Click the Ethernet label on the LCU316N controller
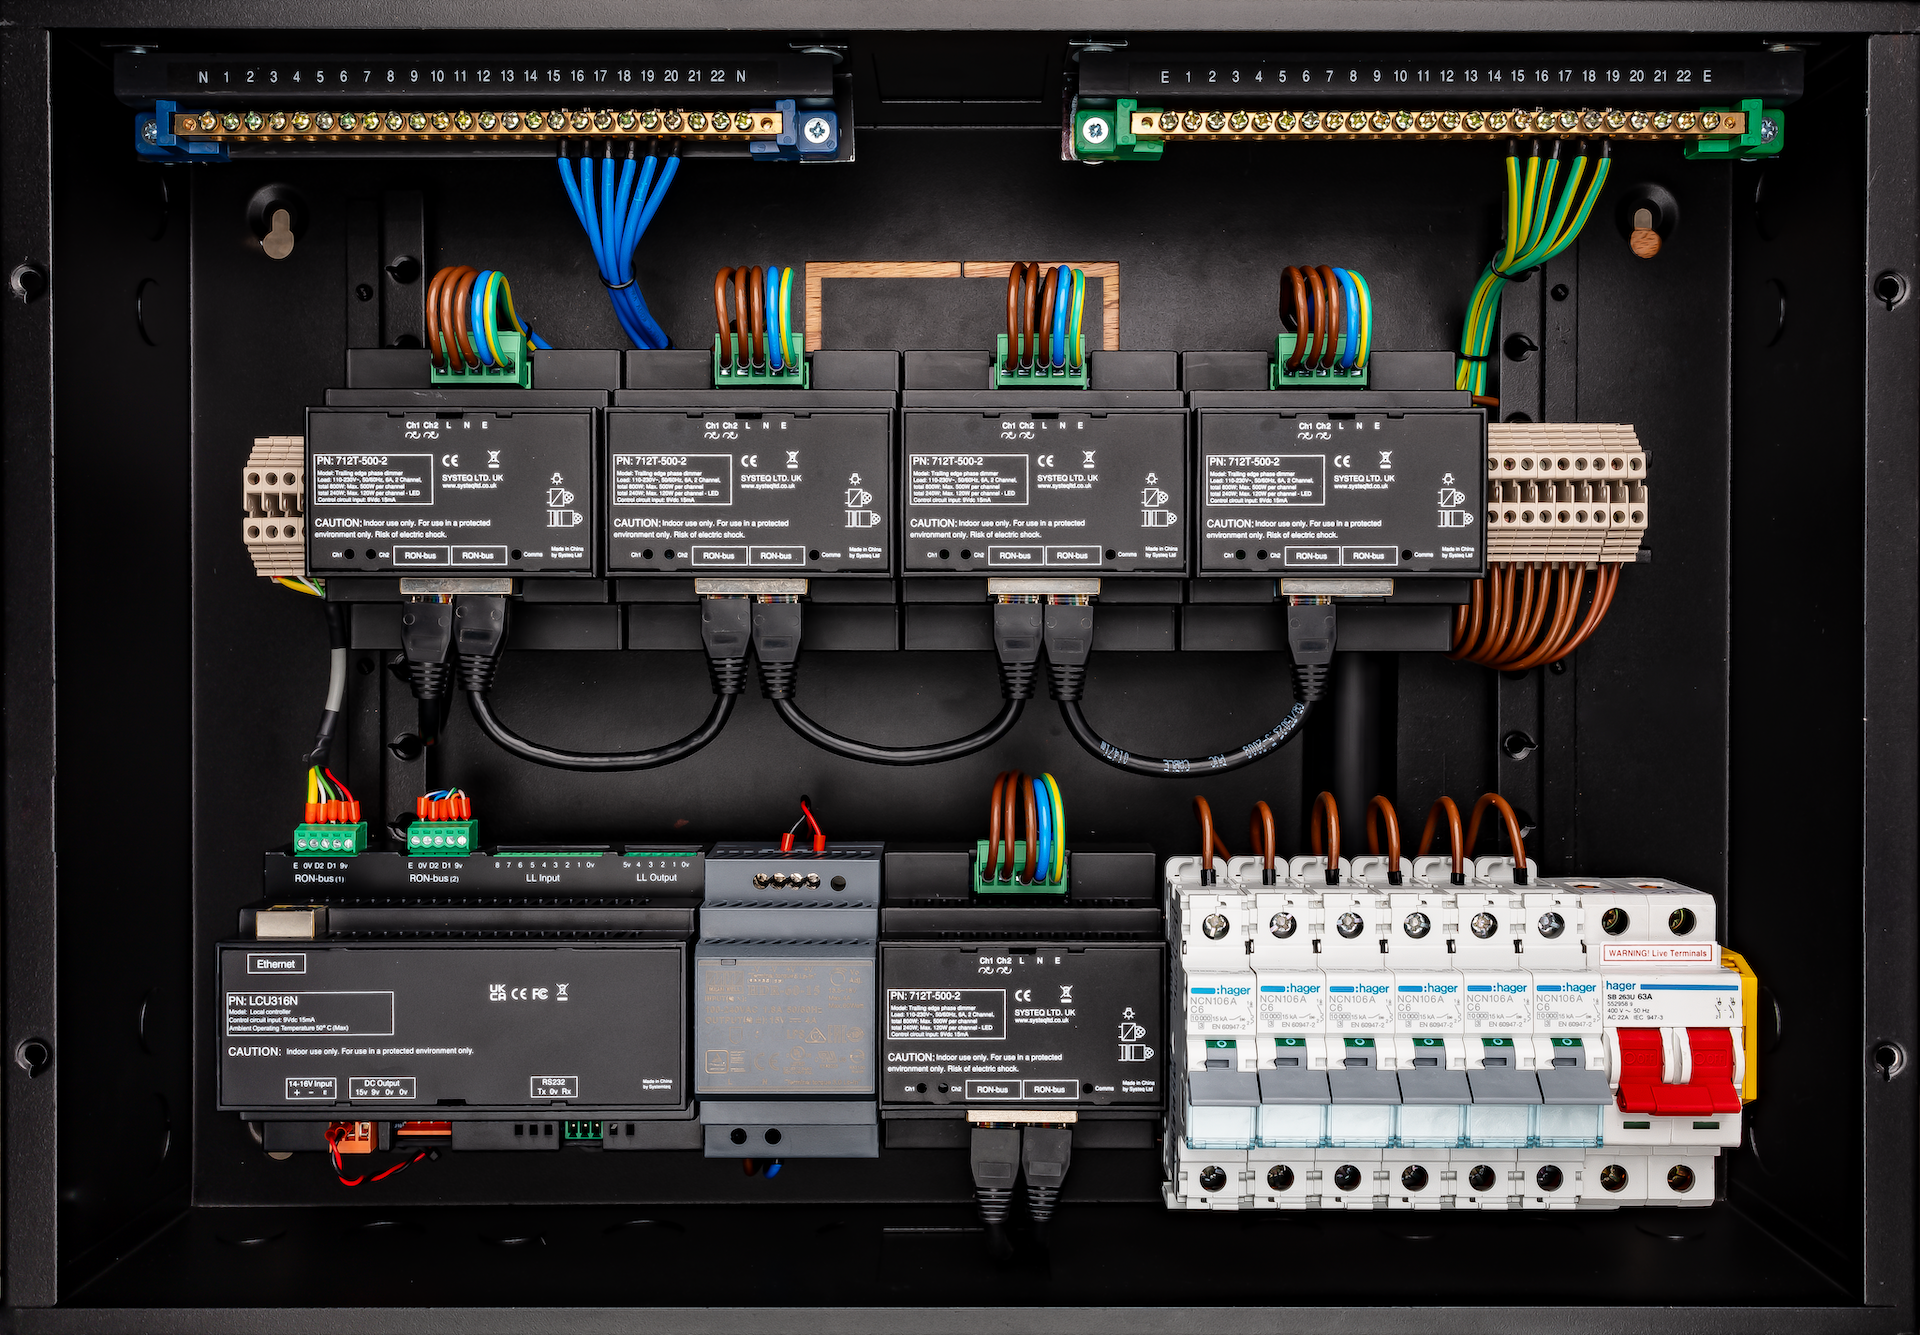Image resolution: width=1920 pixels, height=1335 pixels. click(276, 964)
